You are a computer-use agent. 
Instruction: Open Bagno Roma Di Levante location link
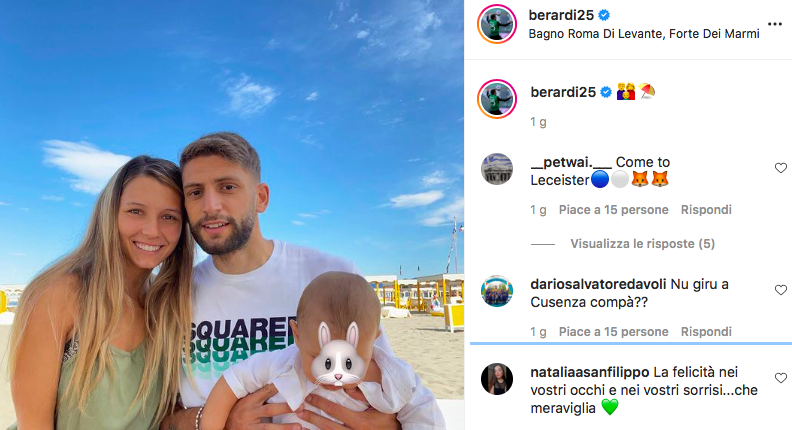(644, 34)
